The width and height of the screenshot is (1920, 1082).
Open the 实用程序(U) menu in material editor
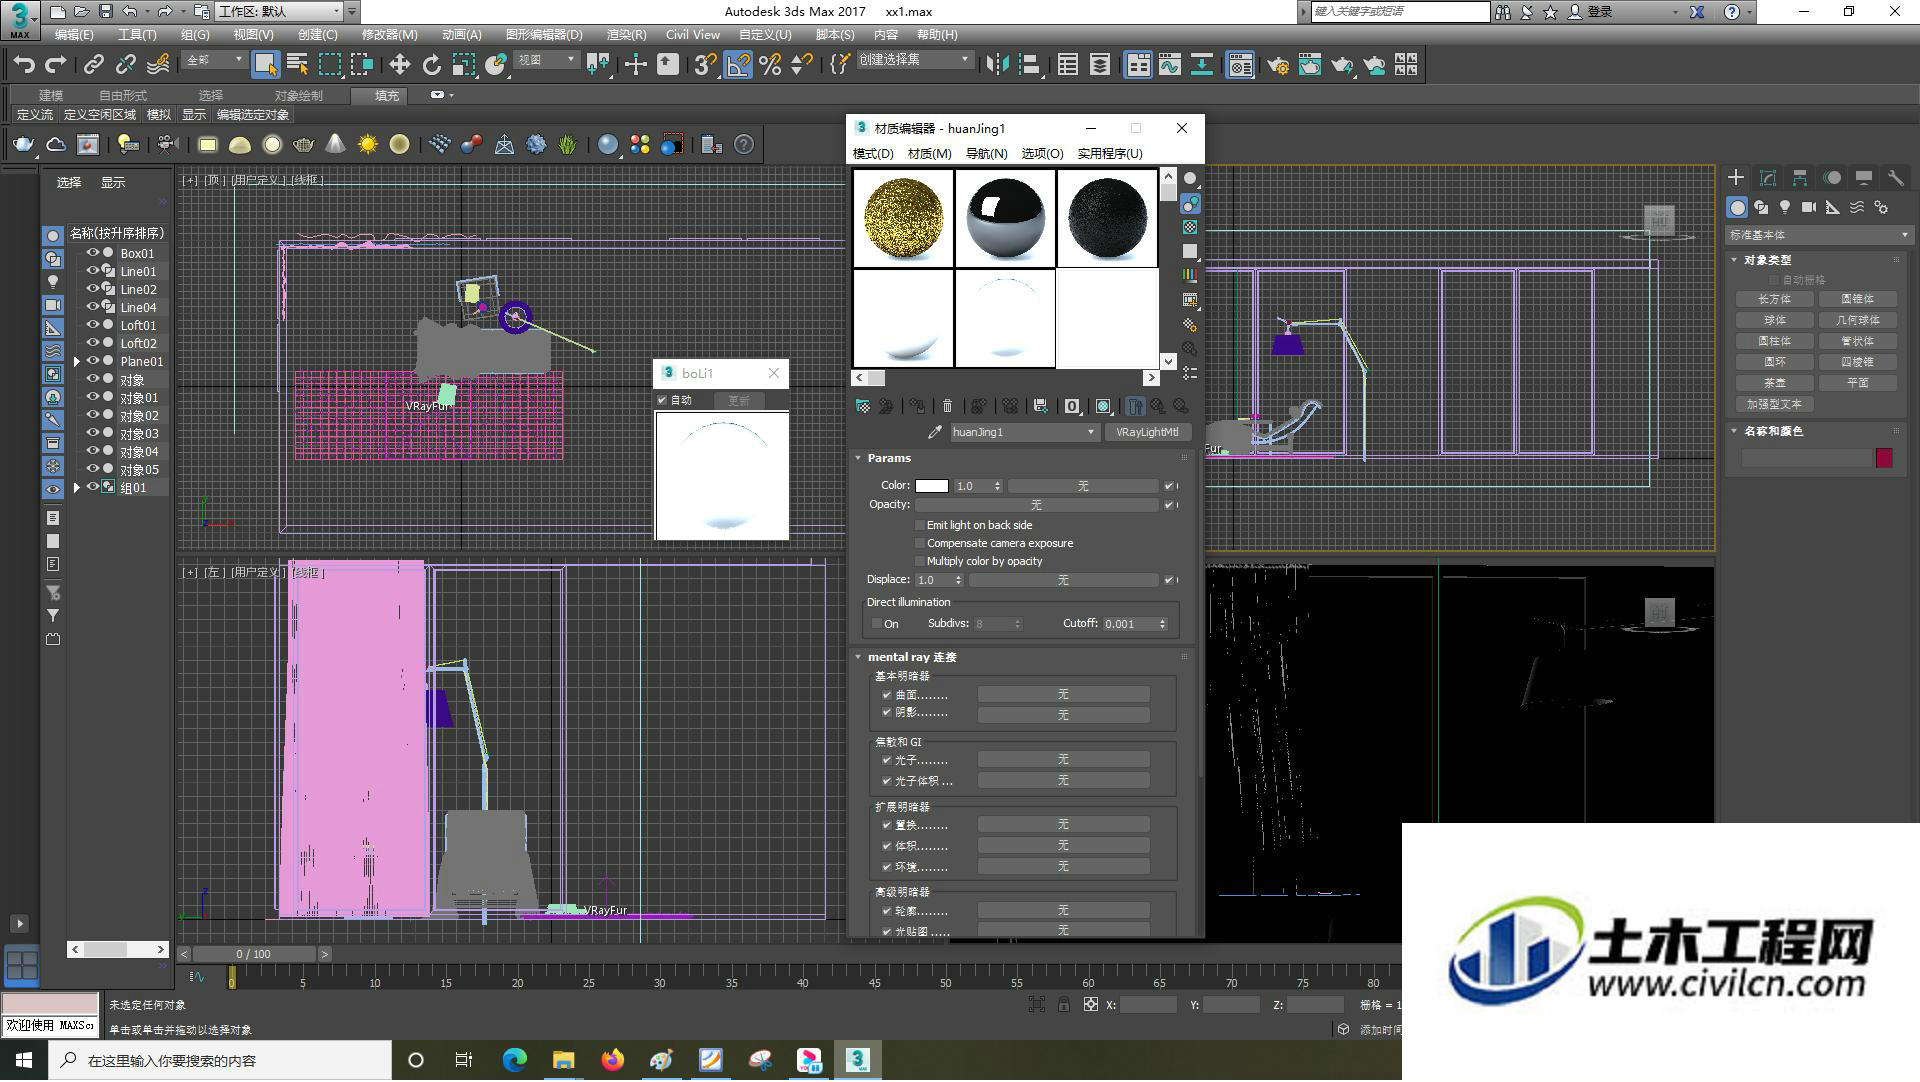point(1109,153)
